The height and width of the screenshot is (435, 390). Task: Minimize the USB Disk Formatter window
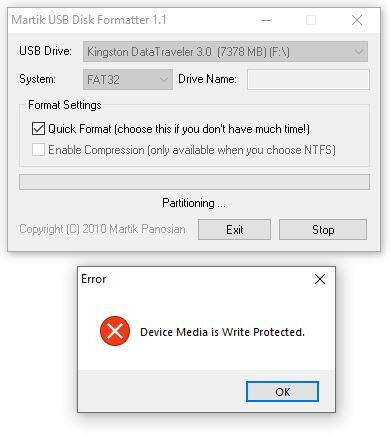pos(266,20)
